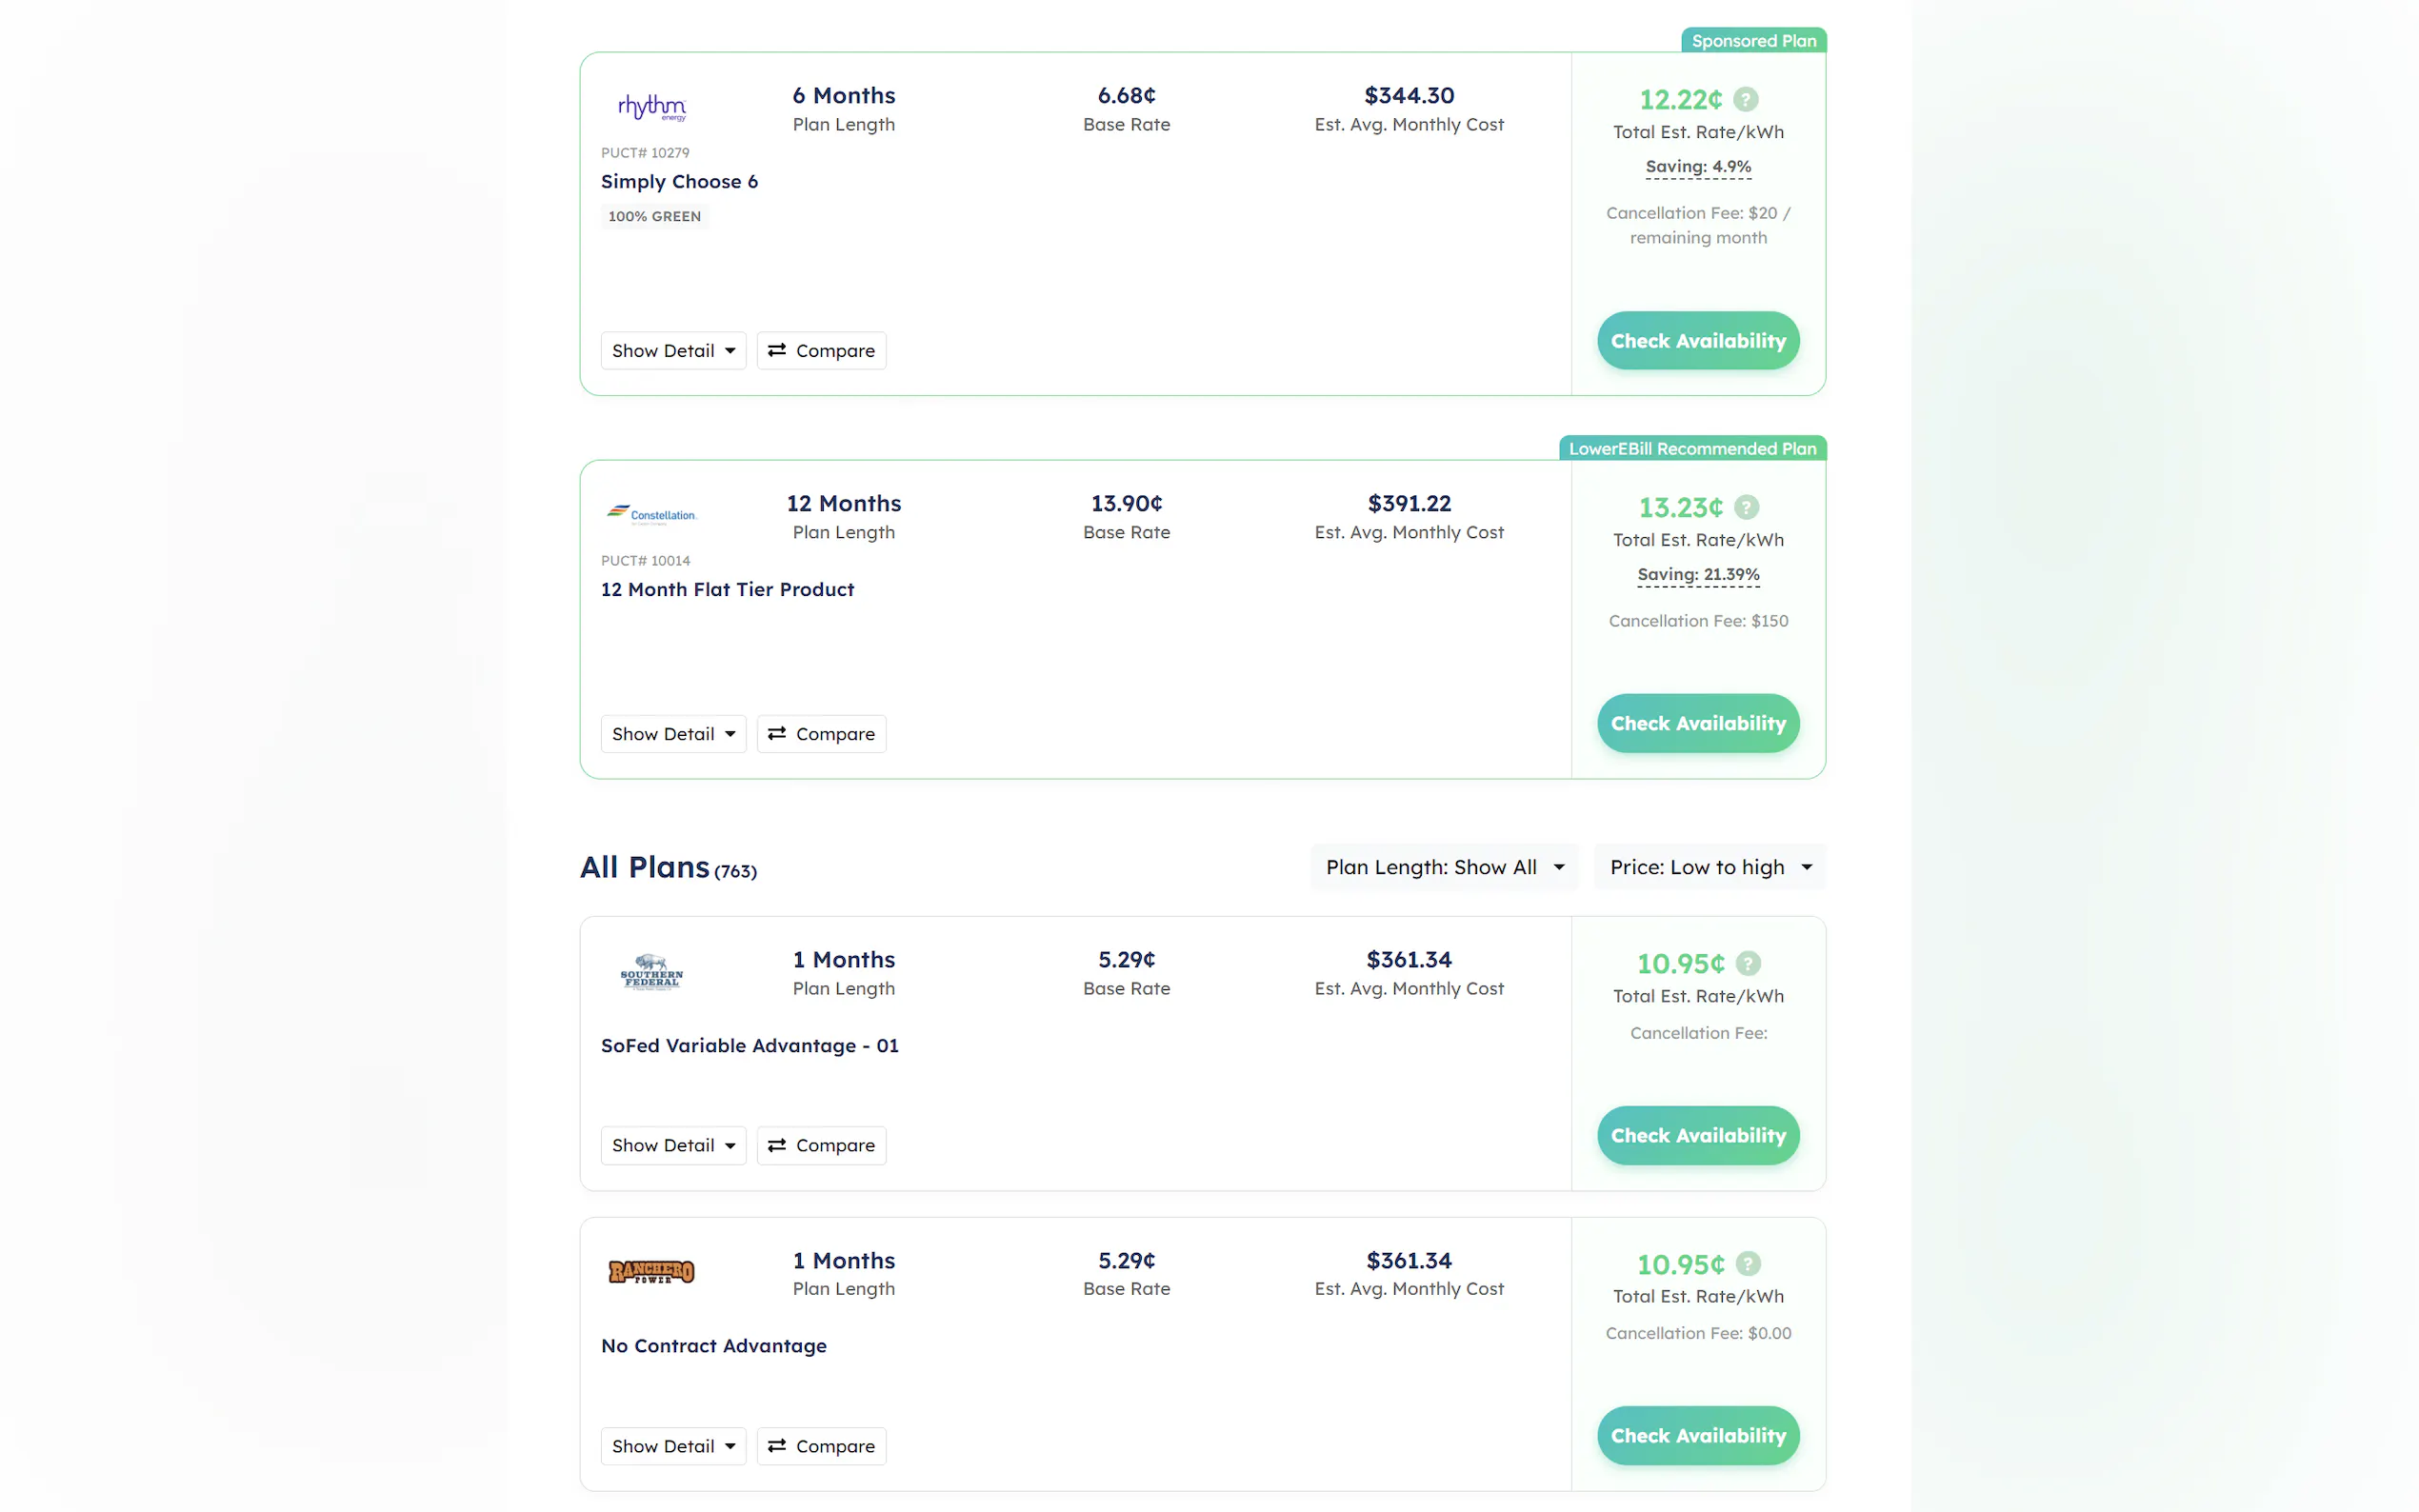This screenshot has width=2419, height=1512.
Task: Expand Show Detail for Simply Choose 6
Action: tap(673, 351)
